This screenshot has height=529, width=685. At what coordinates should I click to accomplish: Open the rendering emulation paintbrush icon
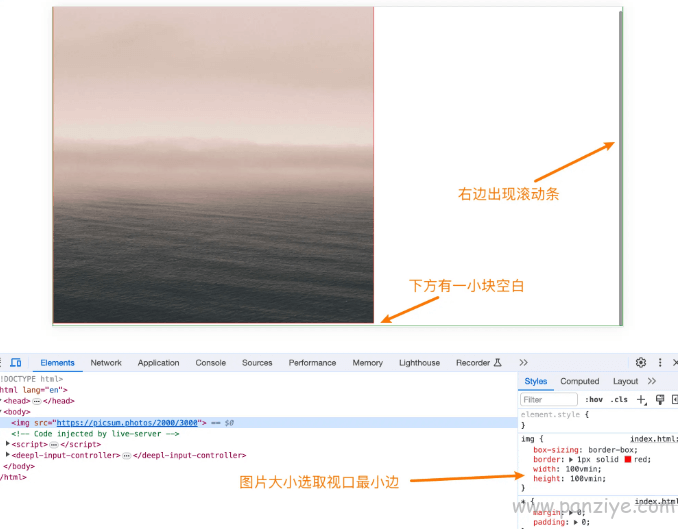click(660, 399)
